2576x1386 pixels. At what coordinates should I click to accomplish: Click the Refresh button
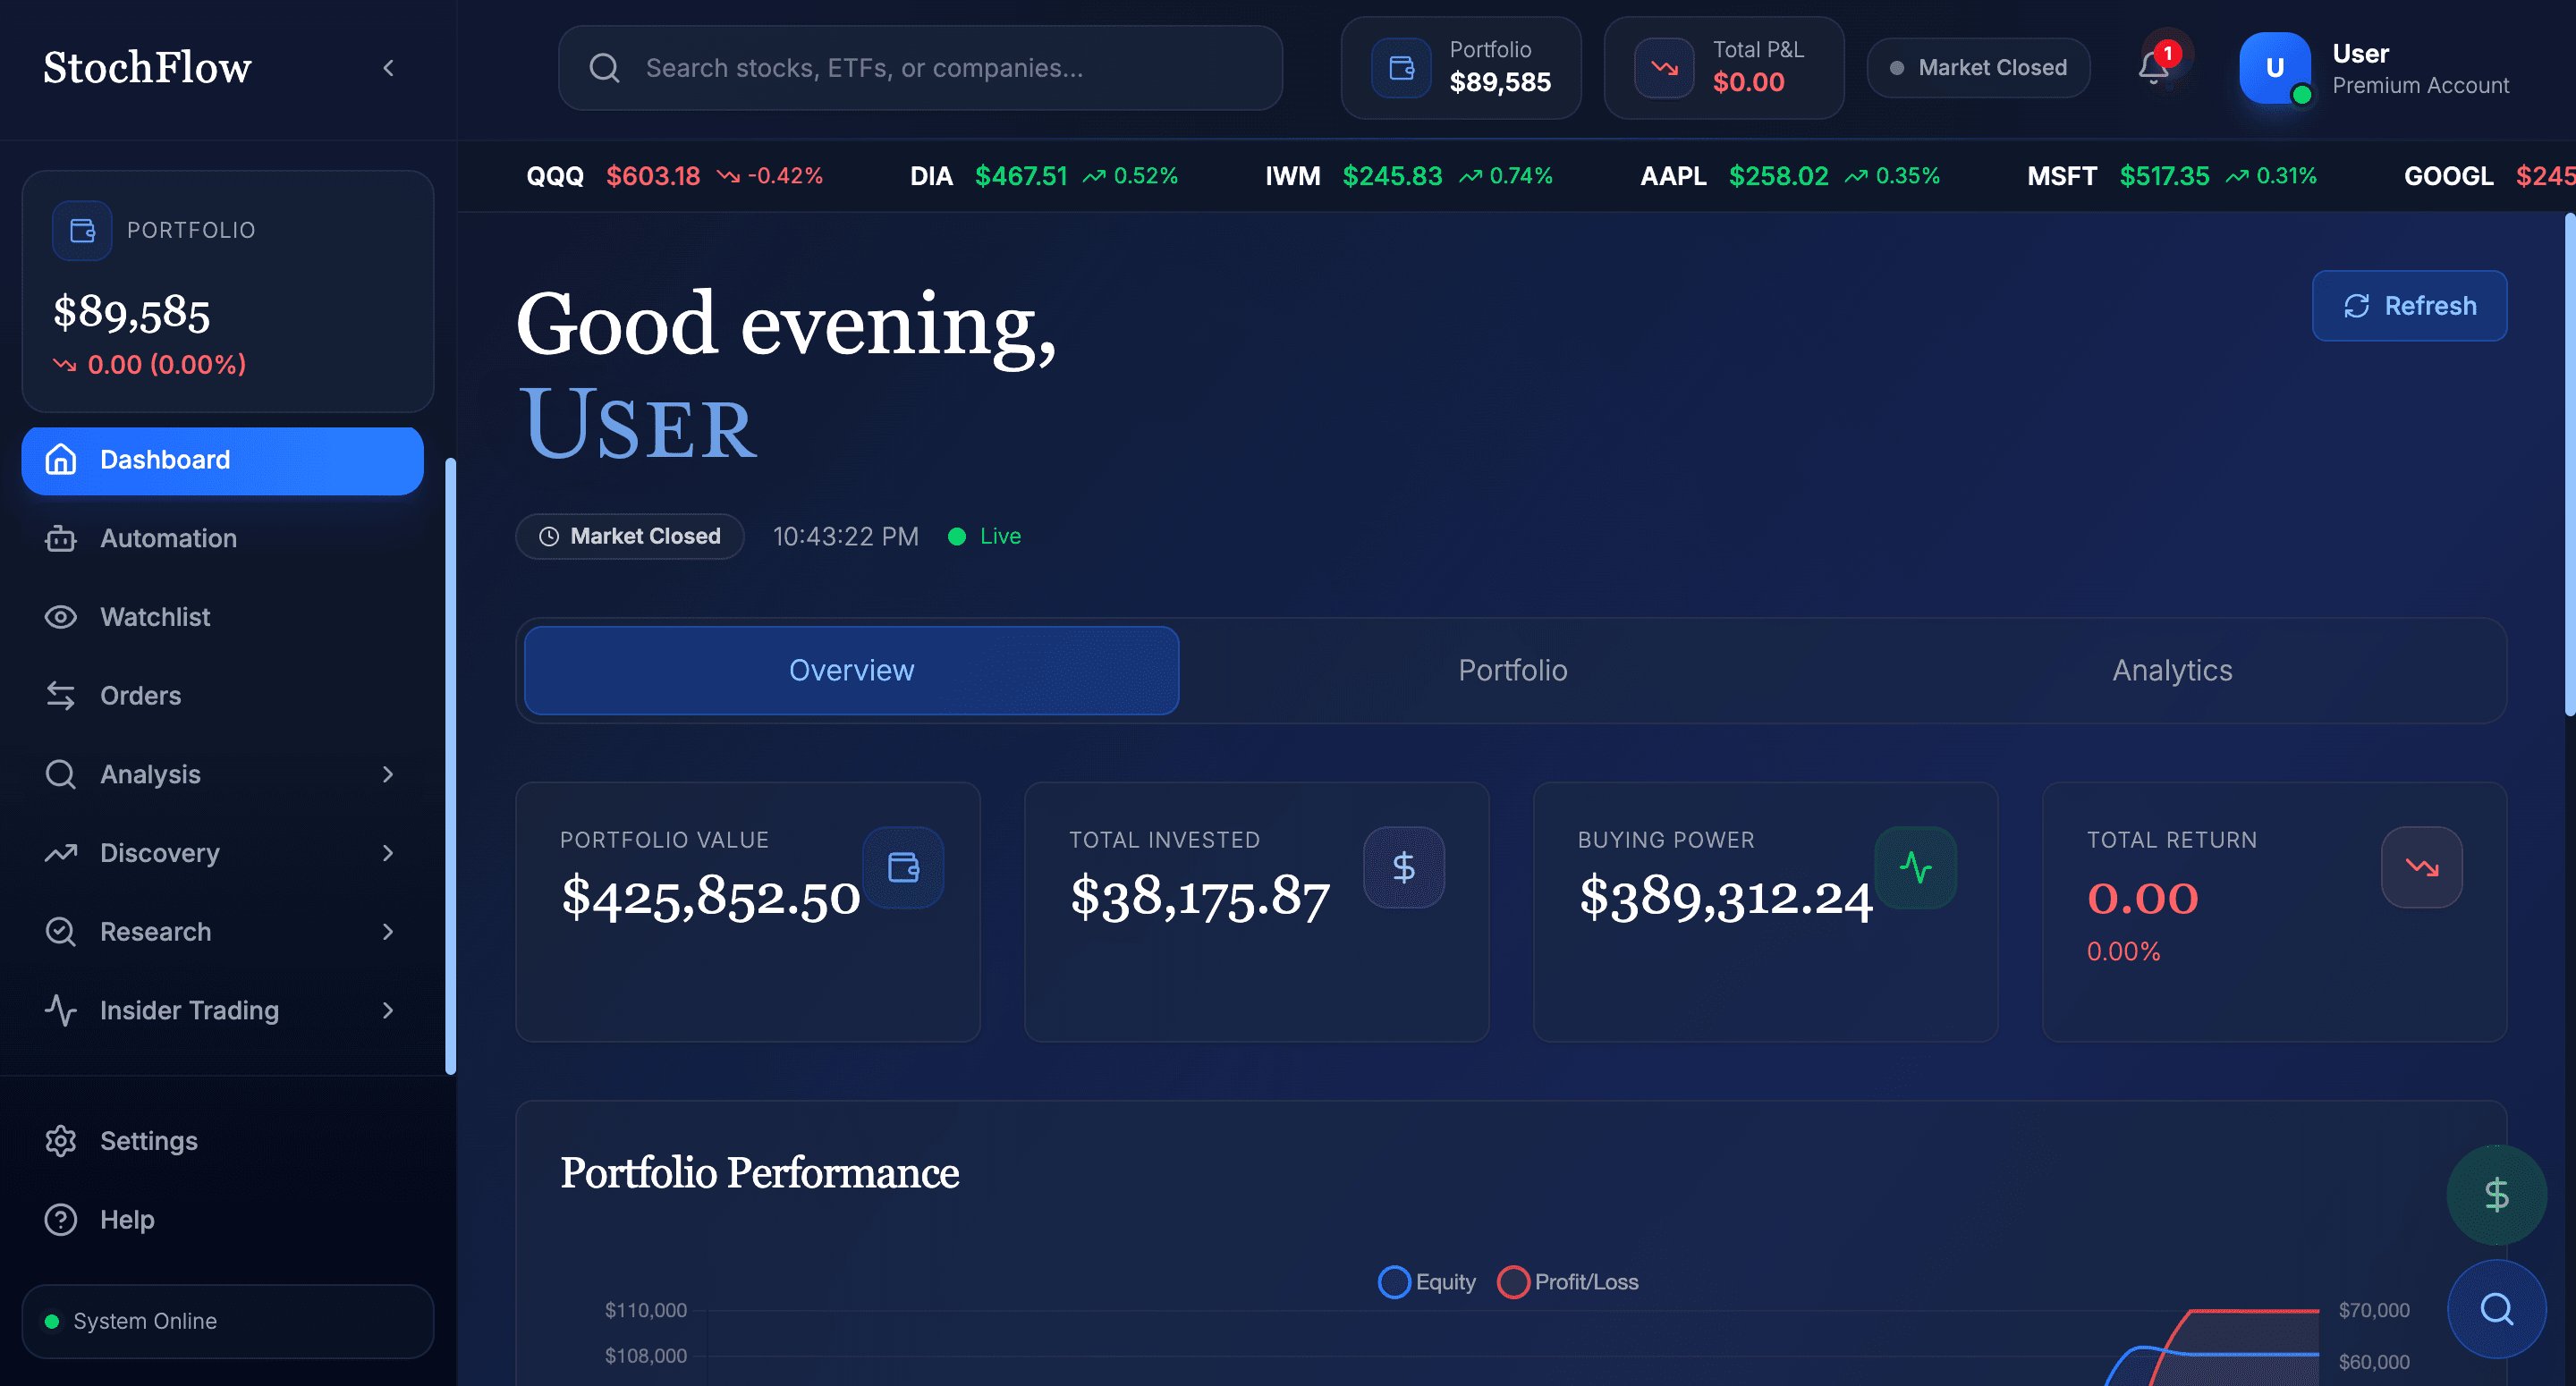(2409, 305)
